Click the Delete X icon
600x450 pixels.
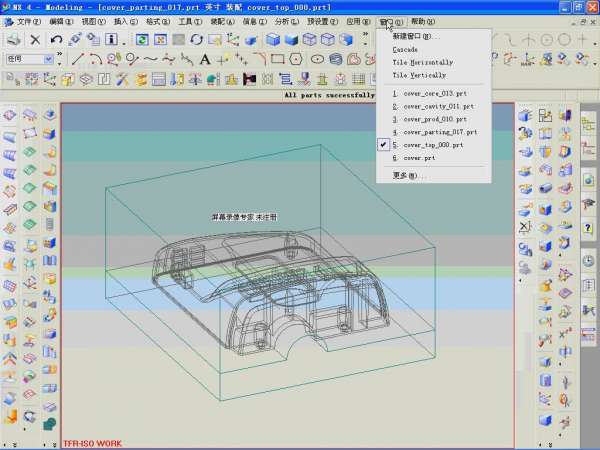pyautogui.click(x=35, y=39)
